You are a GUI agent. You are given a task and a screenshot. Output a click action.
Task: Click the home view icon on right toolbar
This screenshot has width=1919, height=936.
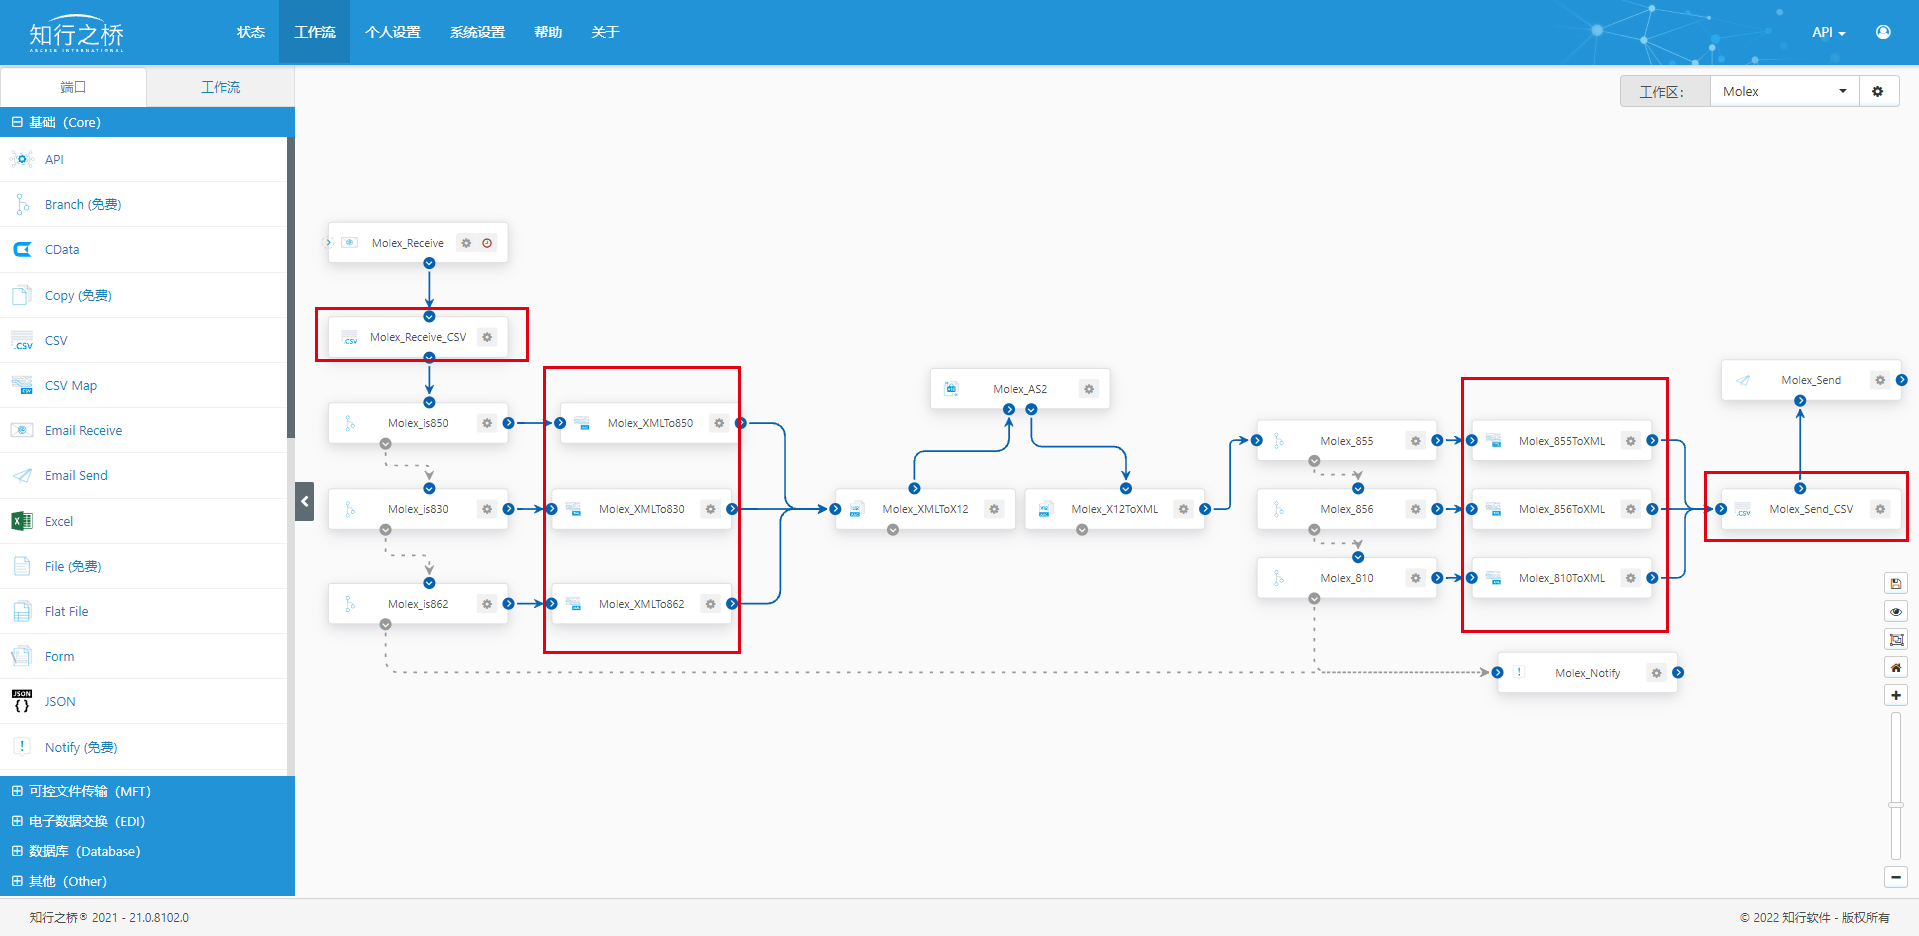point(1895,667)
